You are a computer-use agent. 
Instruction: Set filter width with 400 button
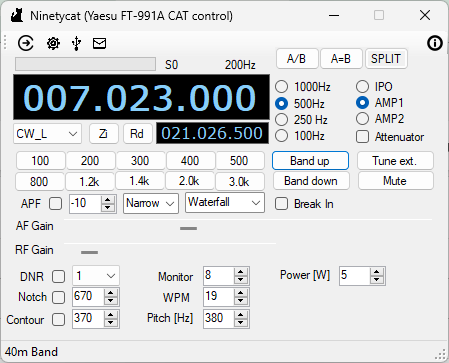tap(190, 161)
